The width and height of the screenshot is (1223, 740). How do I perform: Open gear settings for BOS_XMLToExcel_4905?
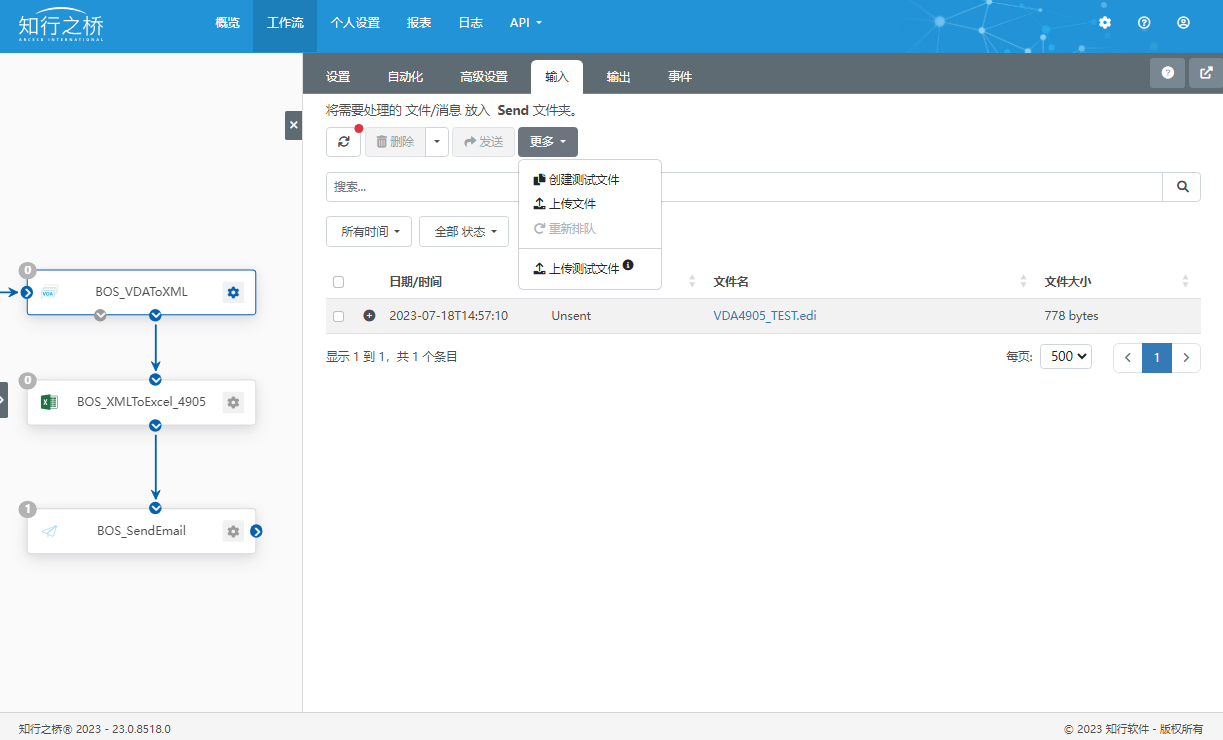coord(233,402)
